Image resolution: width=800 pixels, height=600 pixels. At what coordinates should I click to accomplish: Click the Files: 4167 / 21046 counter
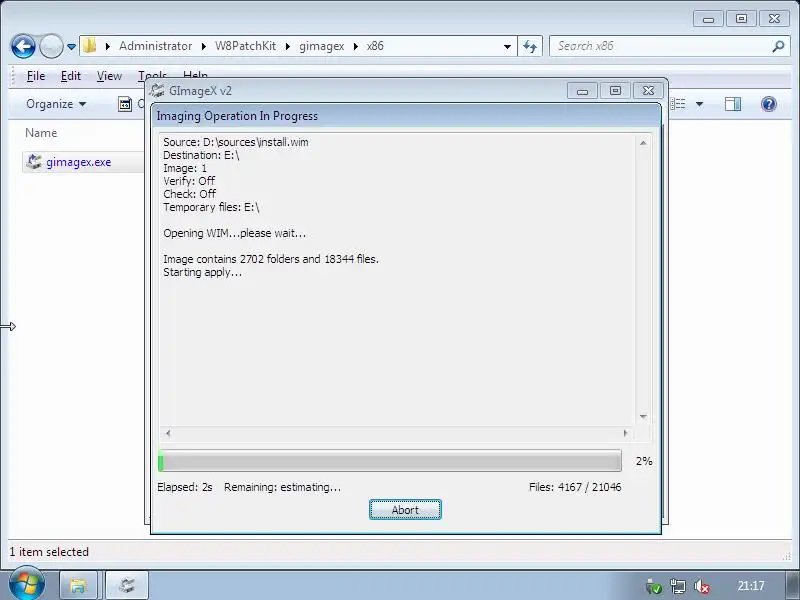click(575, 487)
